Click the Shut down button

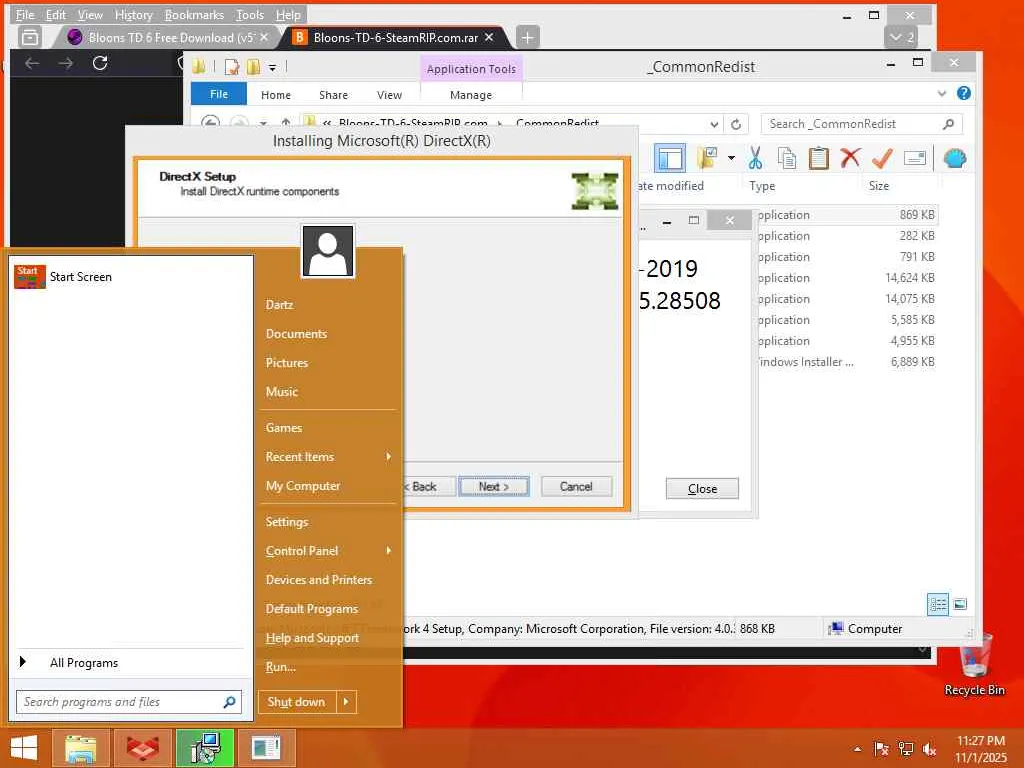[x=296, y=702]
